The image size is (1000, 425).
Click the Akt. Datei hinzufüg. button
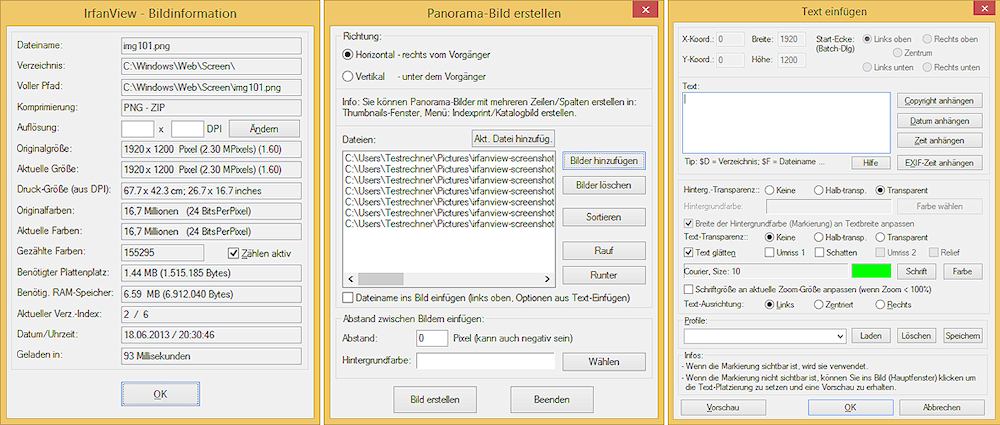click(513, 138)
